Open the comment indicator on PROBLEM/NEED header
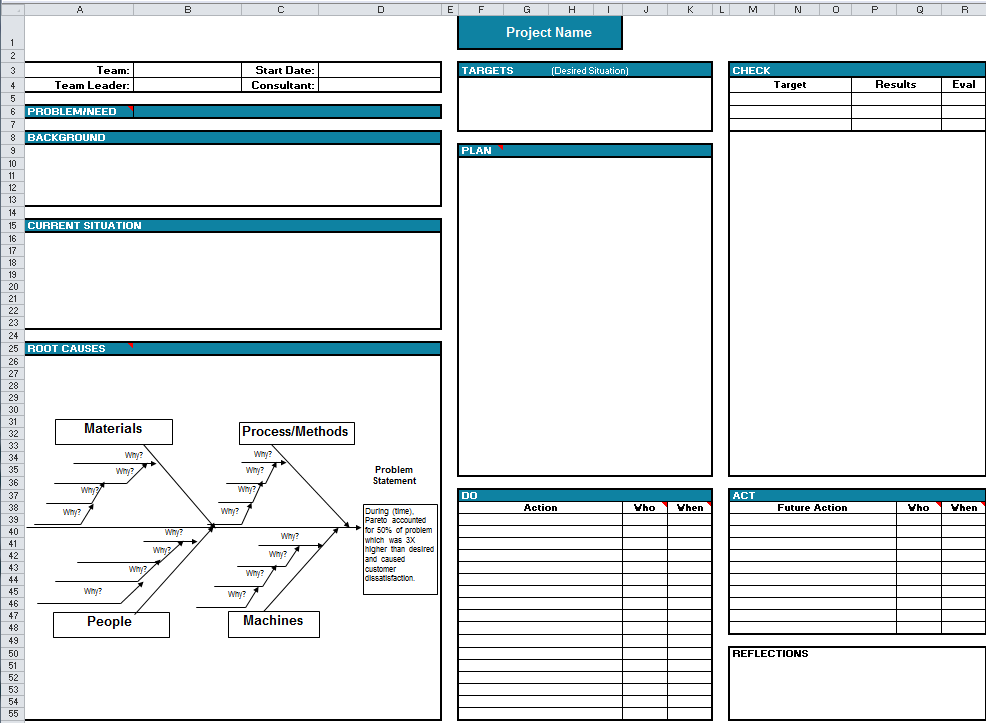986x723 pixels. (x=131, y=110)
